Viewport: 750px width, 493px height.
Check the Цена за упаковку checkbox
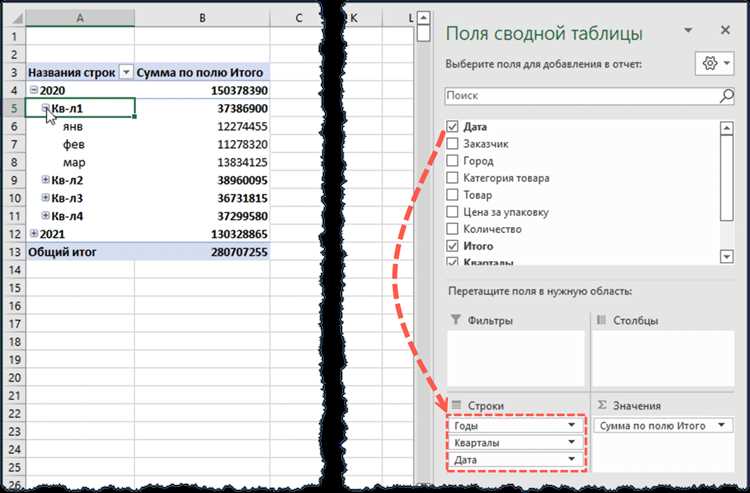tap(452, 212)
